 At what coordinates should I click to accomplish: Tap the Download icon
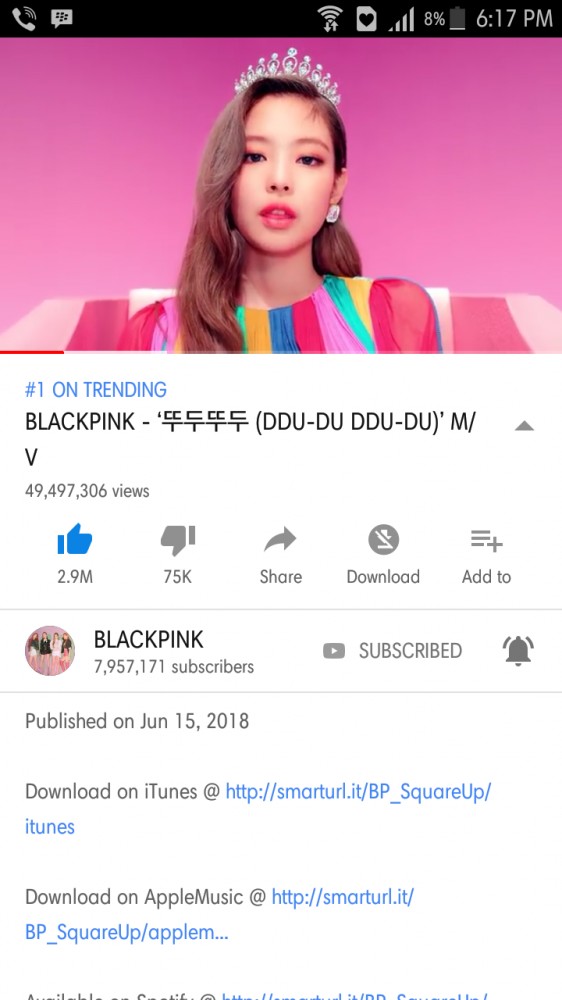click(x=383, y=540)
